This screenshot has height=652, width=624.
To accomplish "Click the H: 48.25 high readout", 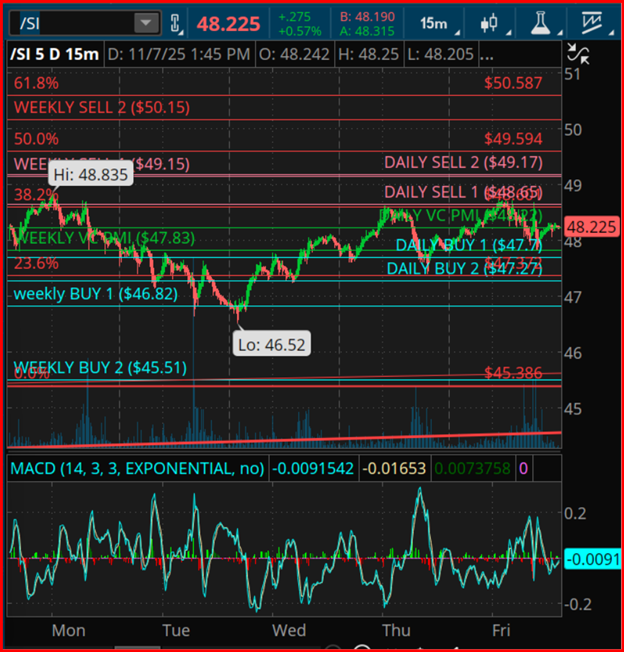I will tap(368, 54).
